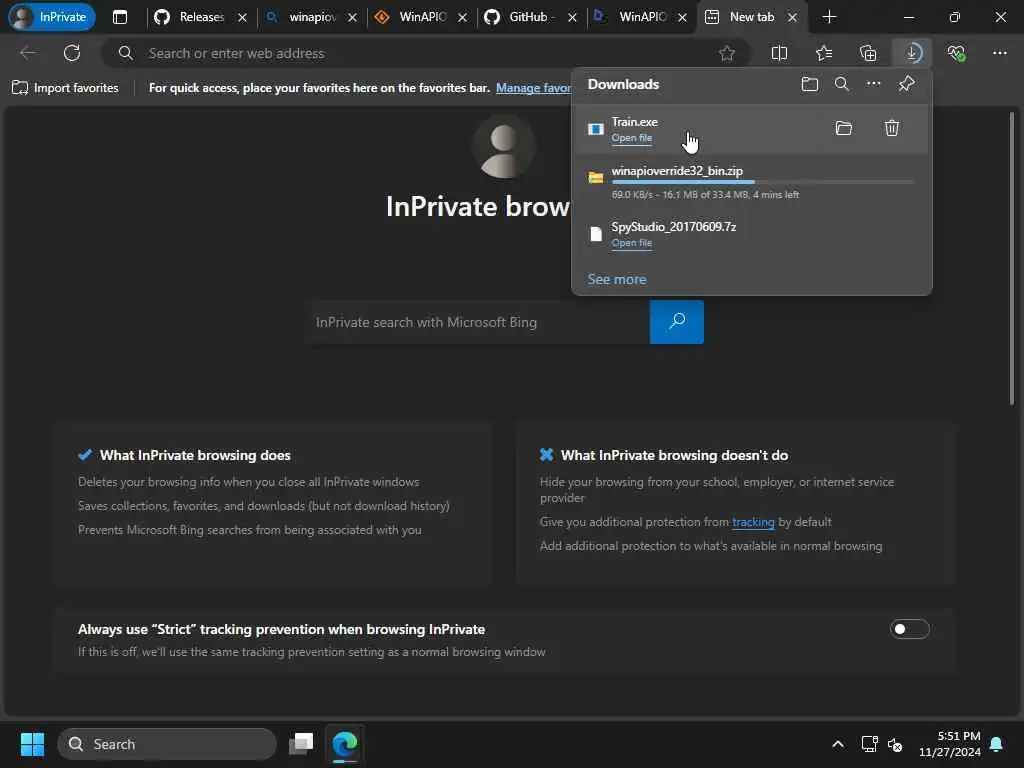This screenshot has height=768, width=1024.
Task: Click InPrivate search with Microsoft Bing field
Action: pyautogui.click(x=480, y=322)
